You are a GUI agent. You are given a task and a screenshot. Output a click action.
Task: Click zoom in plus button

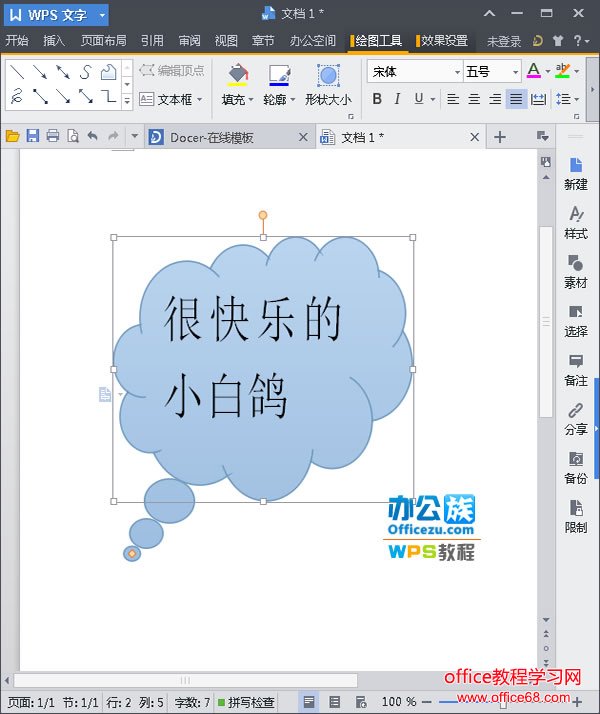coord(576,702)
